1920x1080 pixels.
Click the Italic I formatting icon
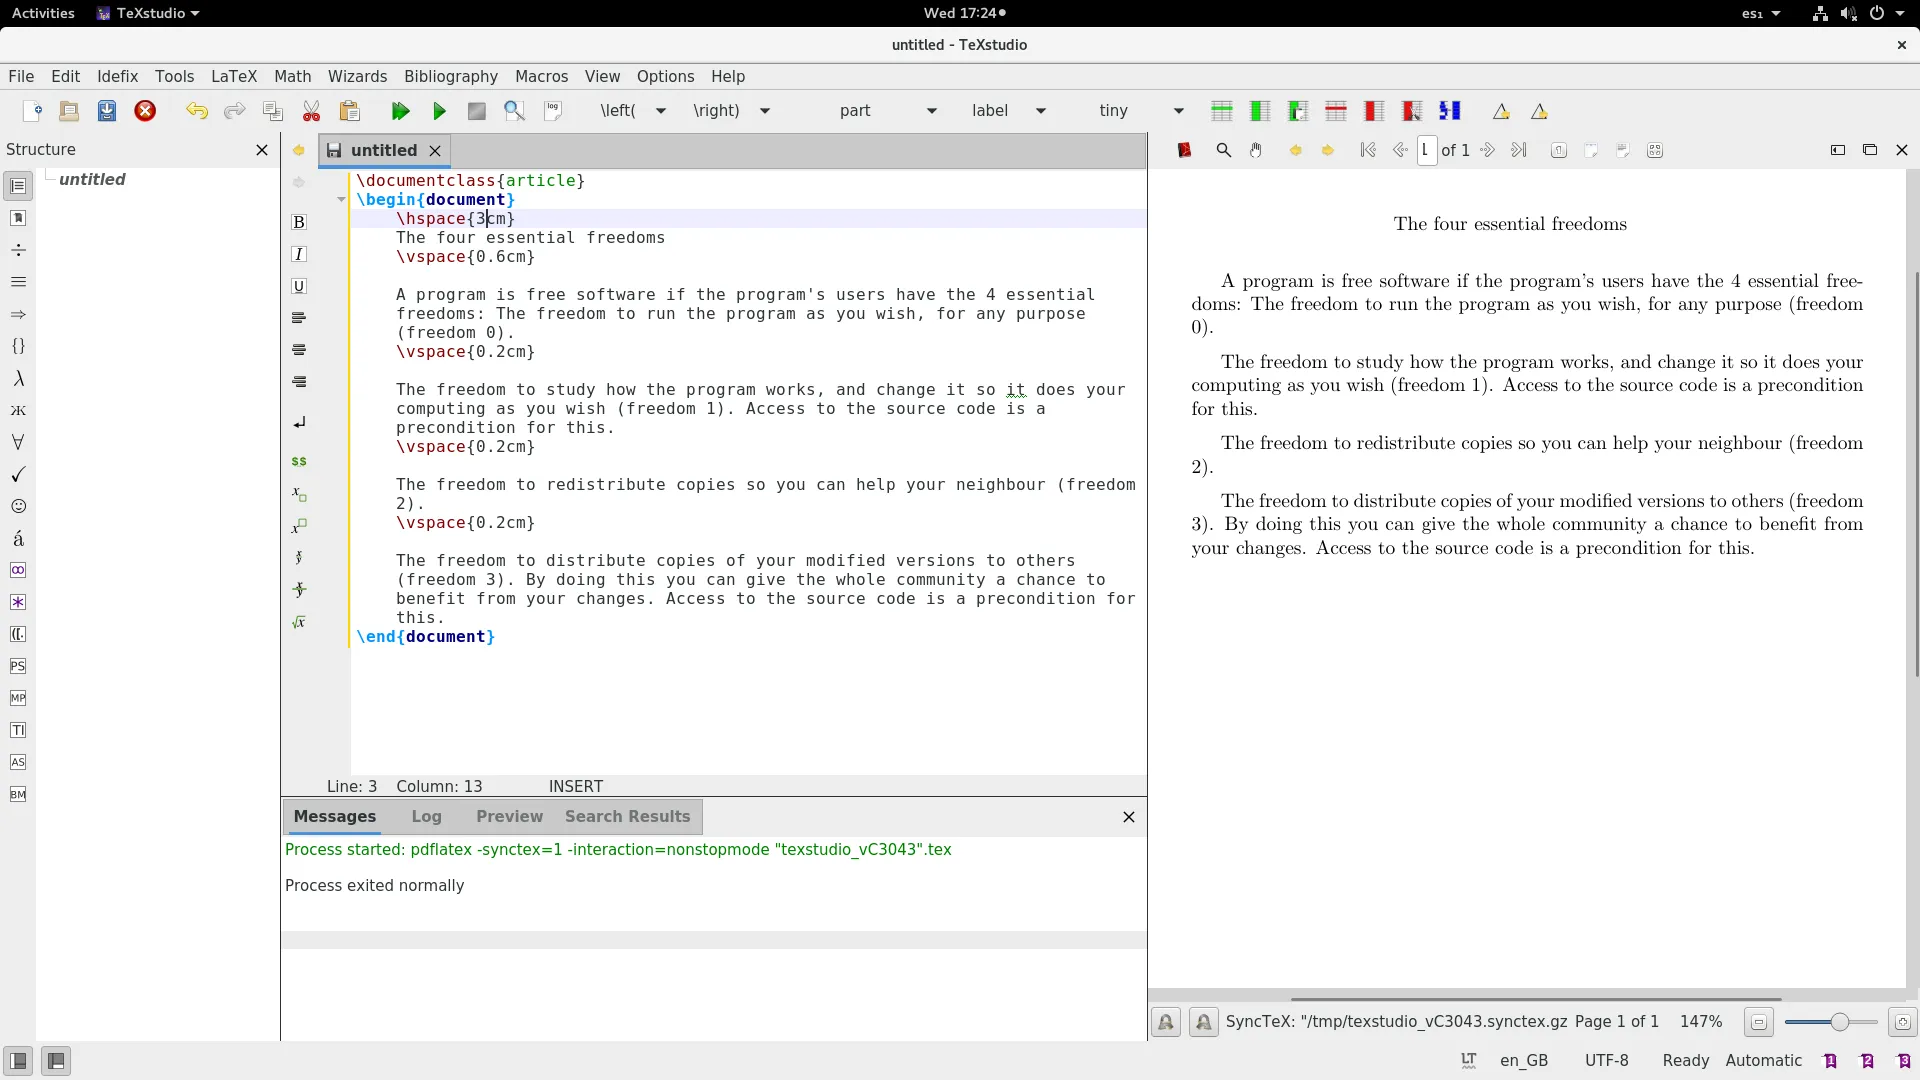298,254
